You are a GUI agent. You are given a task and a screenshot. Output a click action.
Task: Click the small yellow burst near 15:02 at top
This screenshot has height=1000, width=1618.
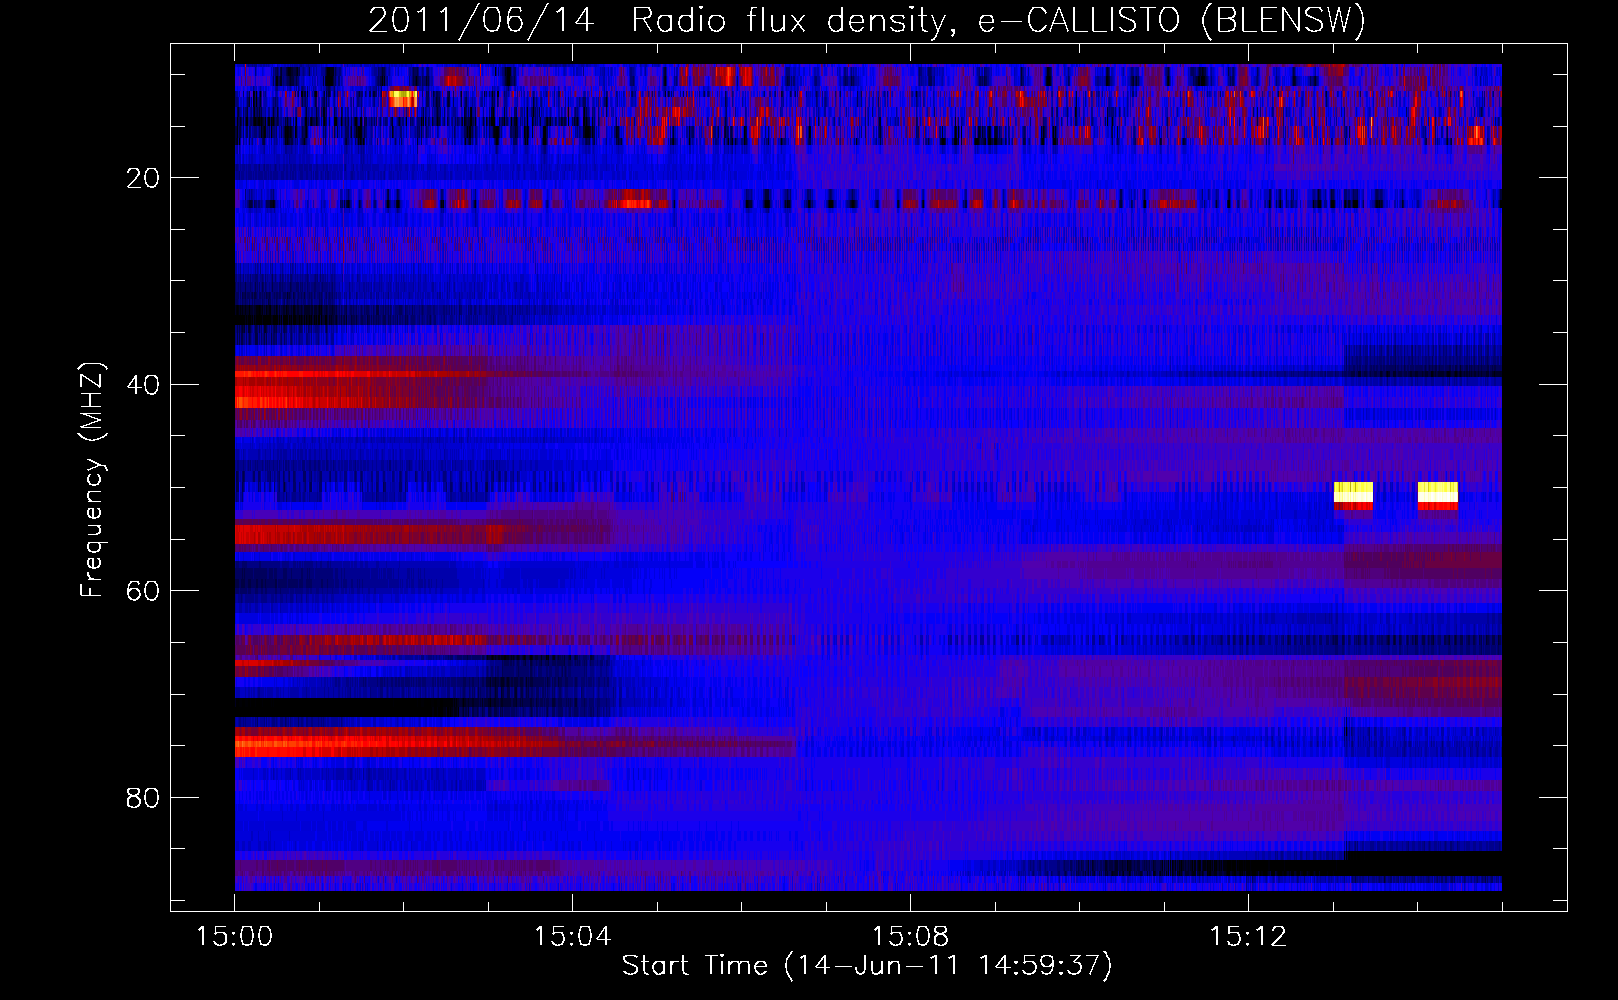point(401,98)
